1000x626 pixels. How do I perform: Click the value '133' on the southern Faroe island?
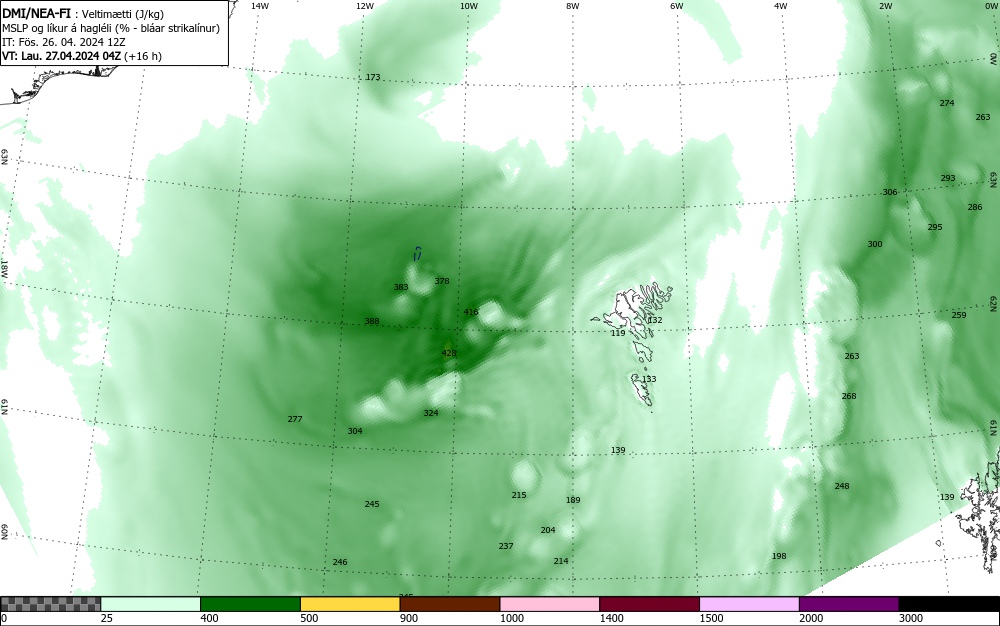pos(649,379)
